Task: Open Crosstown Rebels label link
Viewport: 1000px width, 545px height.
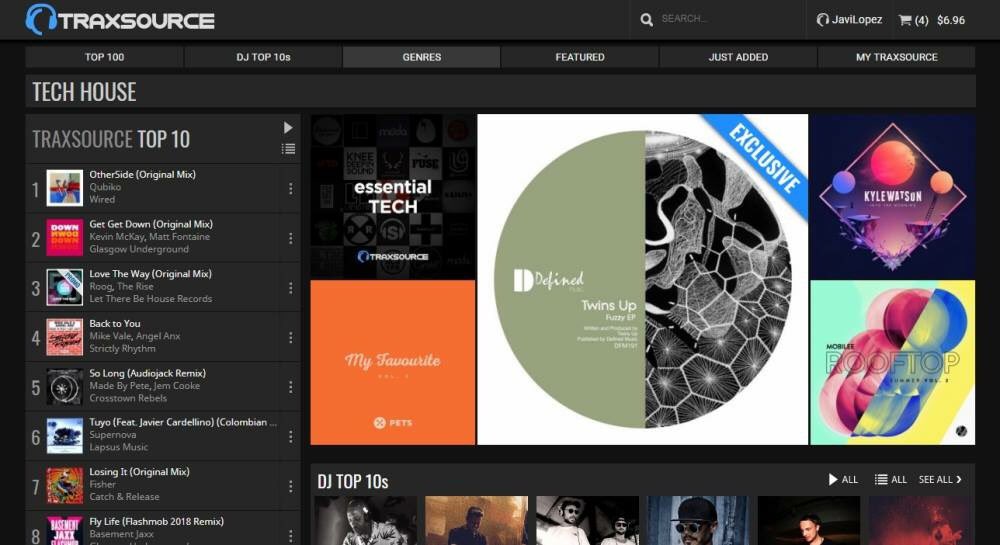Action: (128, 398)
